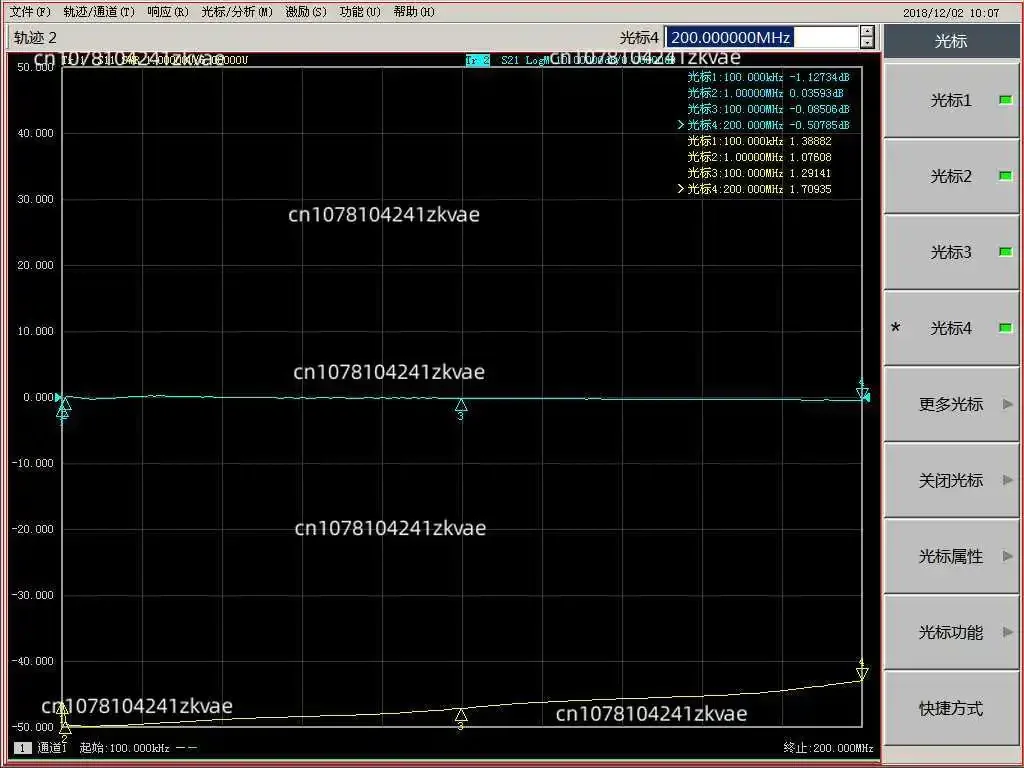Expand the 更多光标 submenu
The image size is (1024, 768).
coord(950,404)
